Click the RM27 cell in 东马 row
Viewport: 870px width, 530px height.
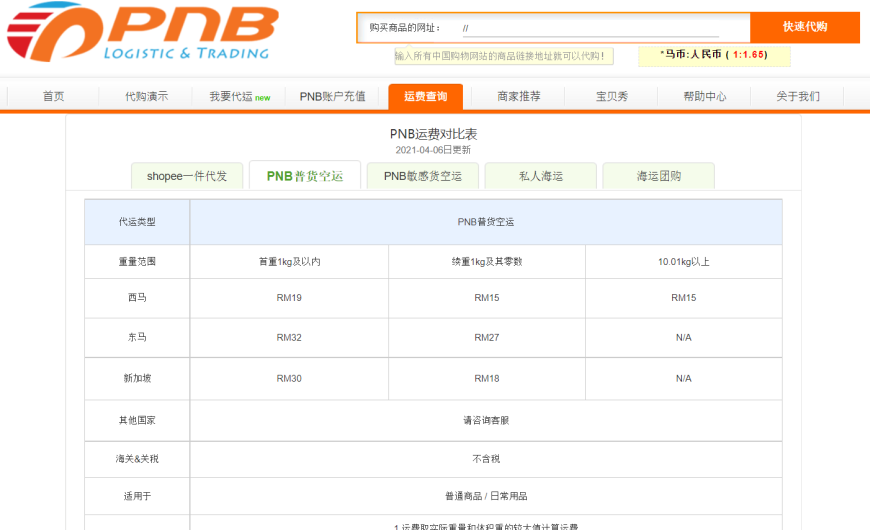point(487,337)
